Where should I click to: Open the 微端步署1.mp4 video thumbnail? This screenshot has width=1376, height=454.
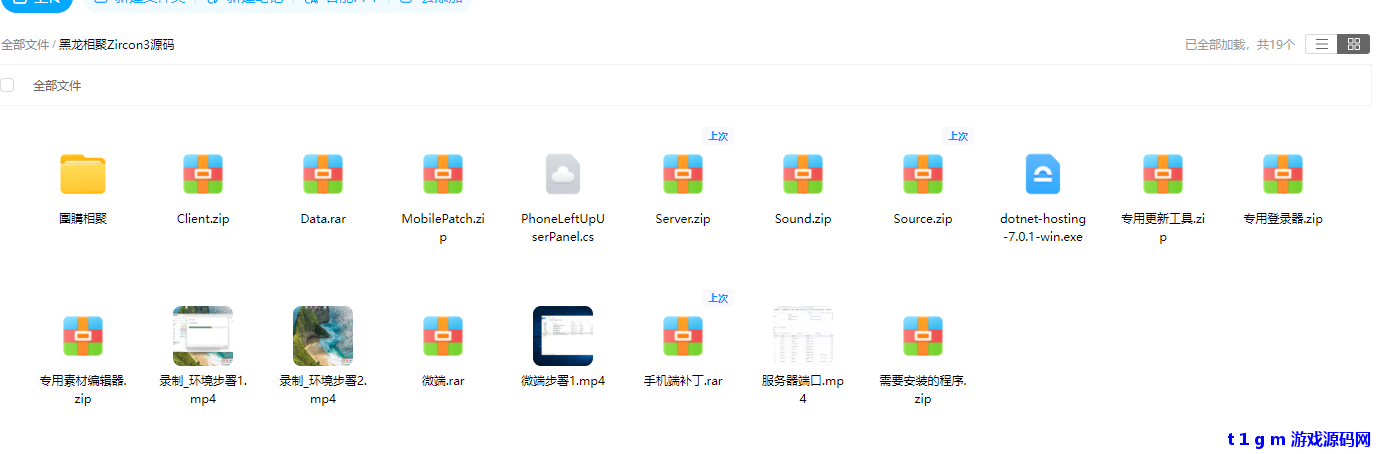pos(563,336)
